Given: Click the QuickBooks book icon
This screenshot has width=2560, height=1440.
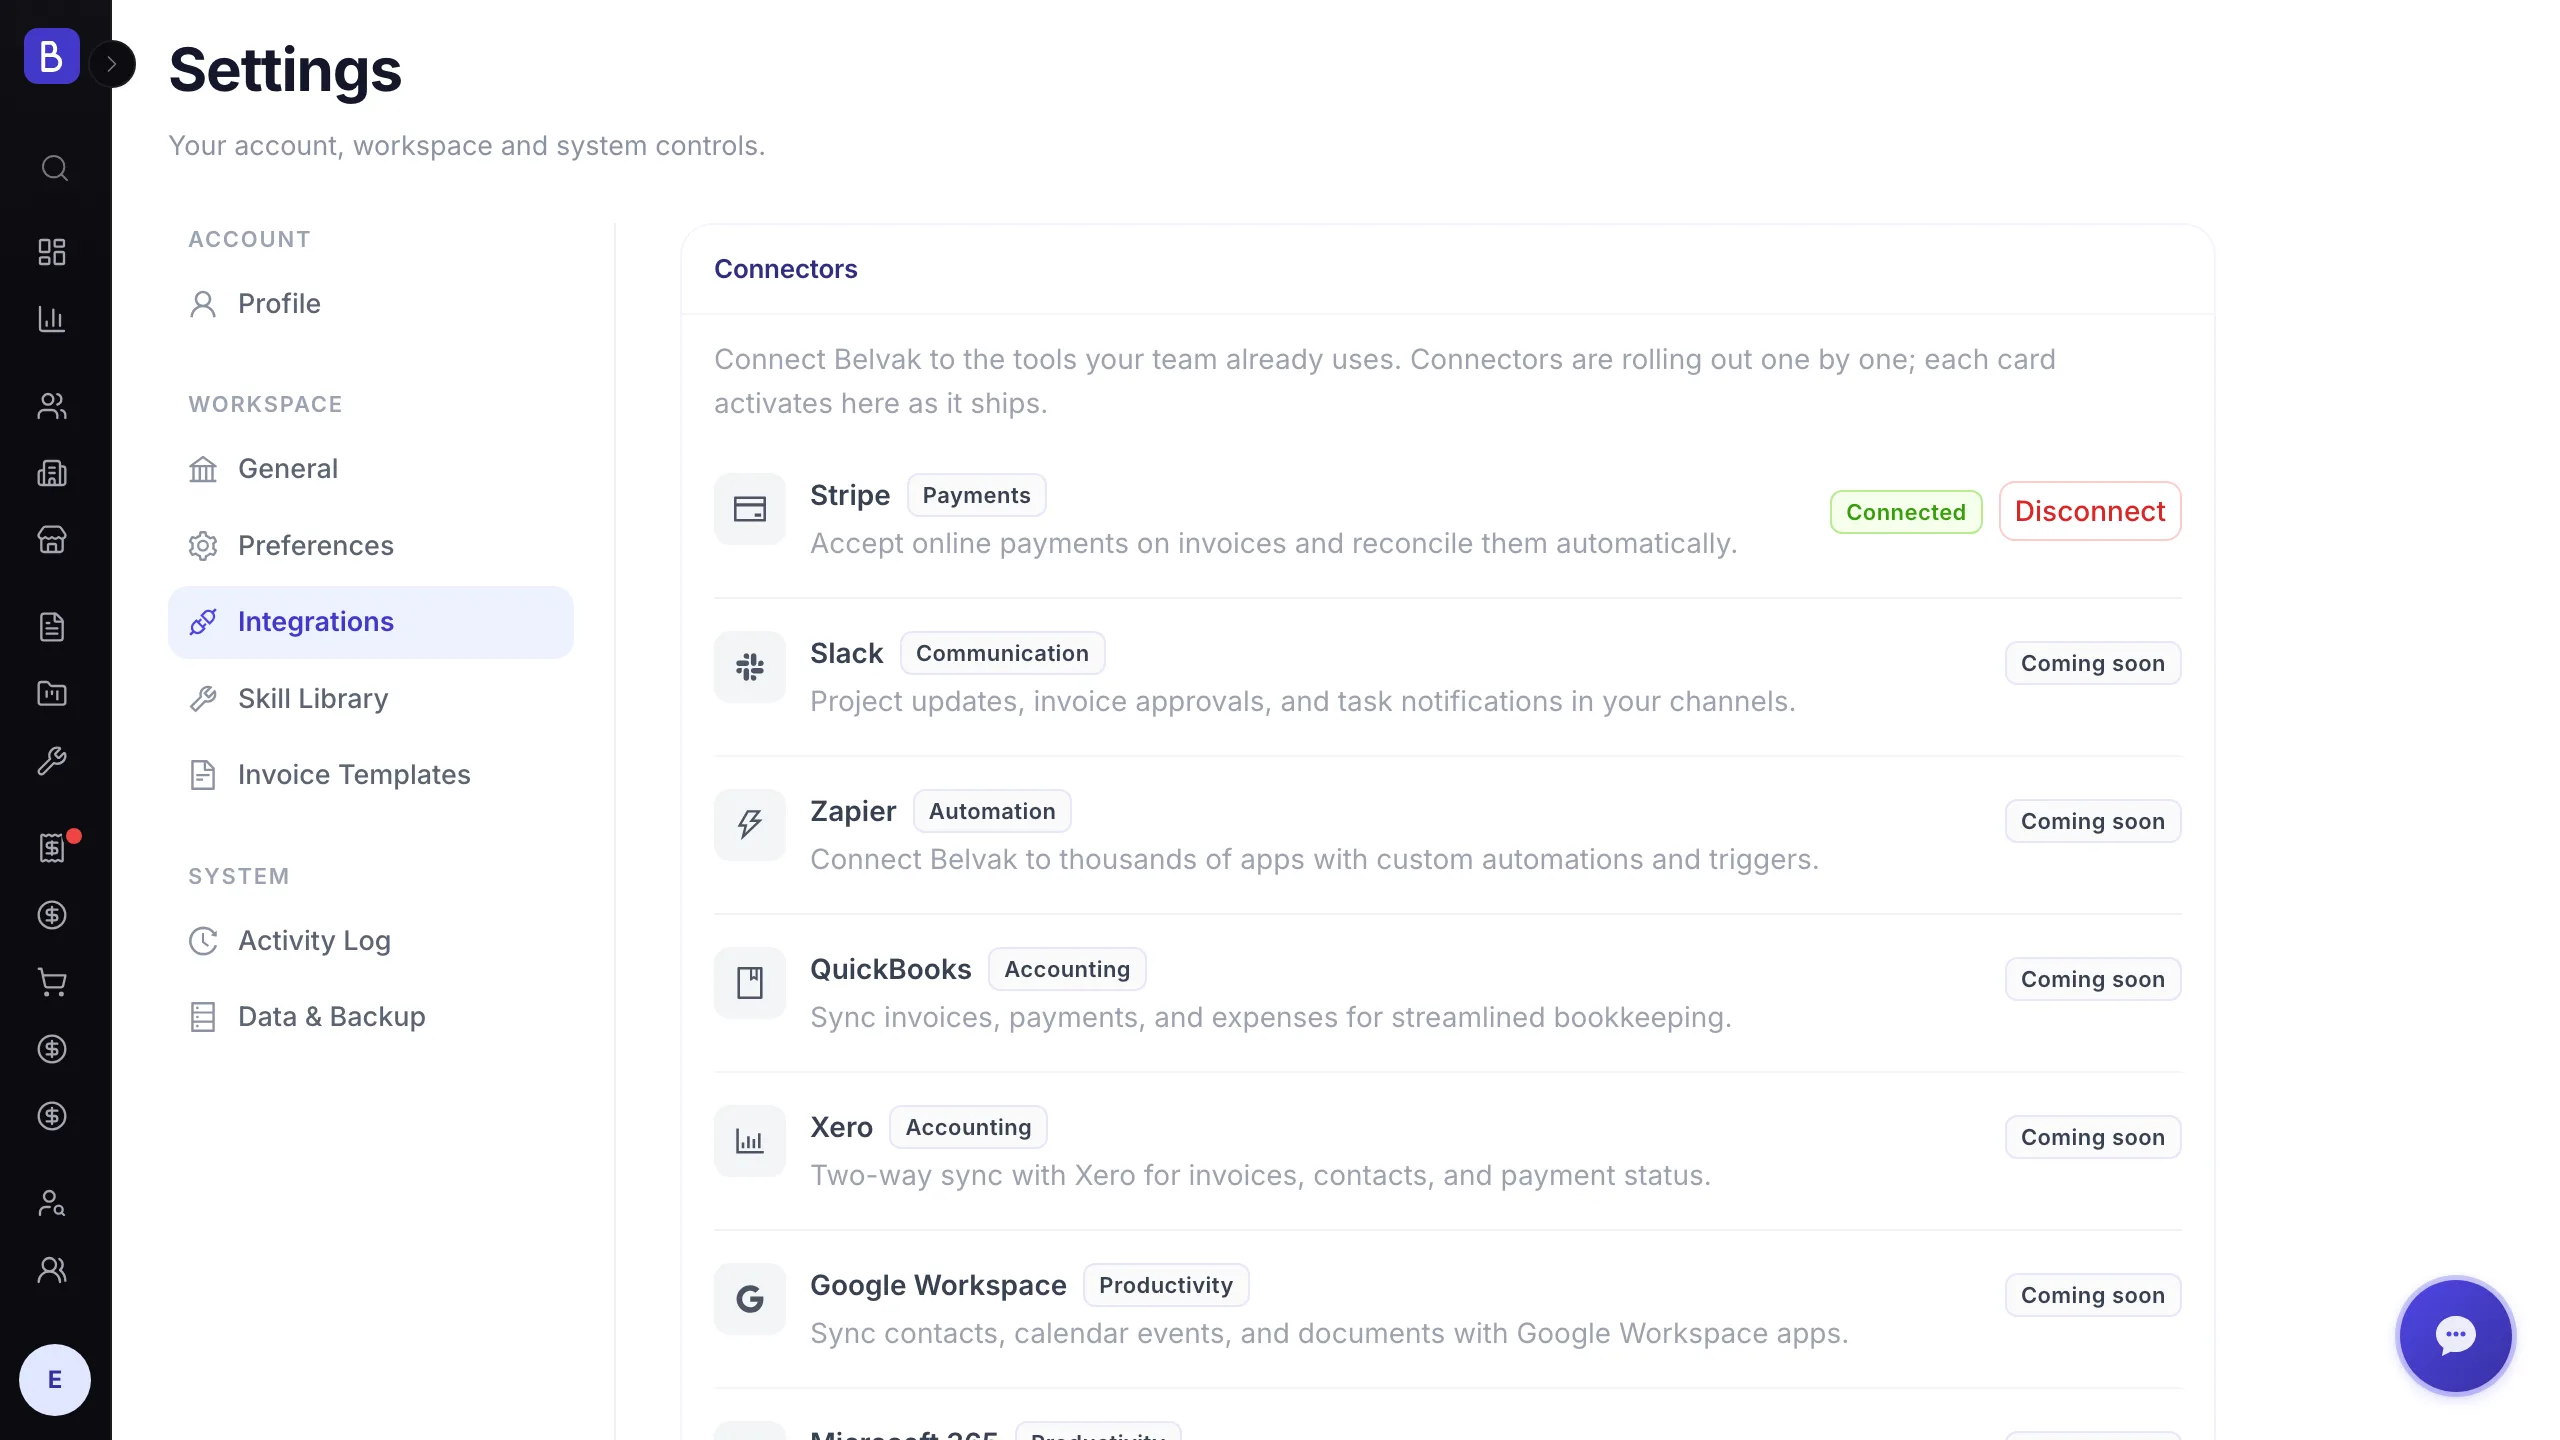Looking at the screenshot, I should click(750, 983).
